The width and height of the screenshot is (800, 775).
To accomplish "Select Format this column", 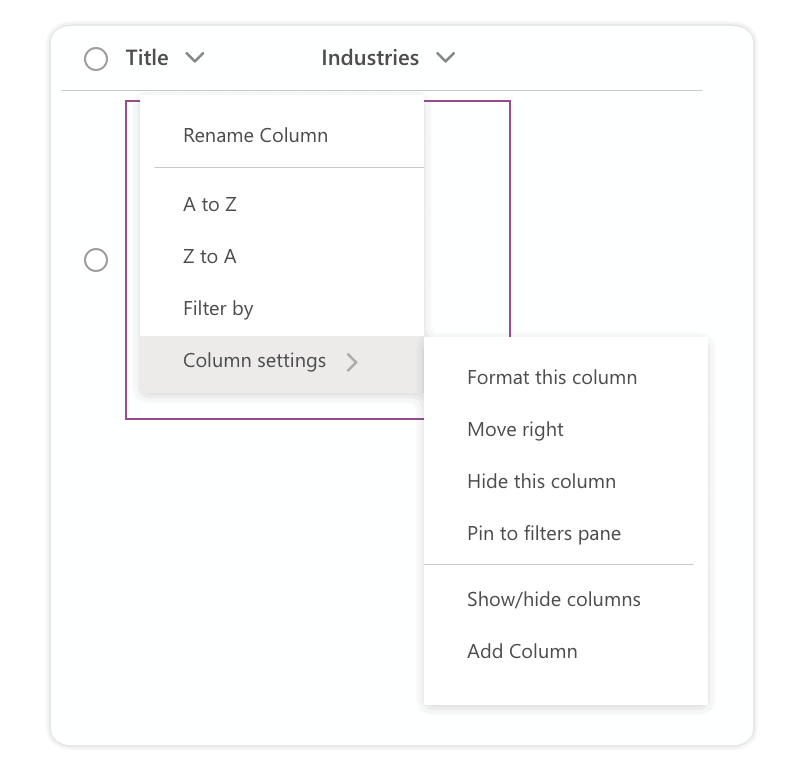I will (x=551, y=377).
